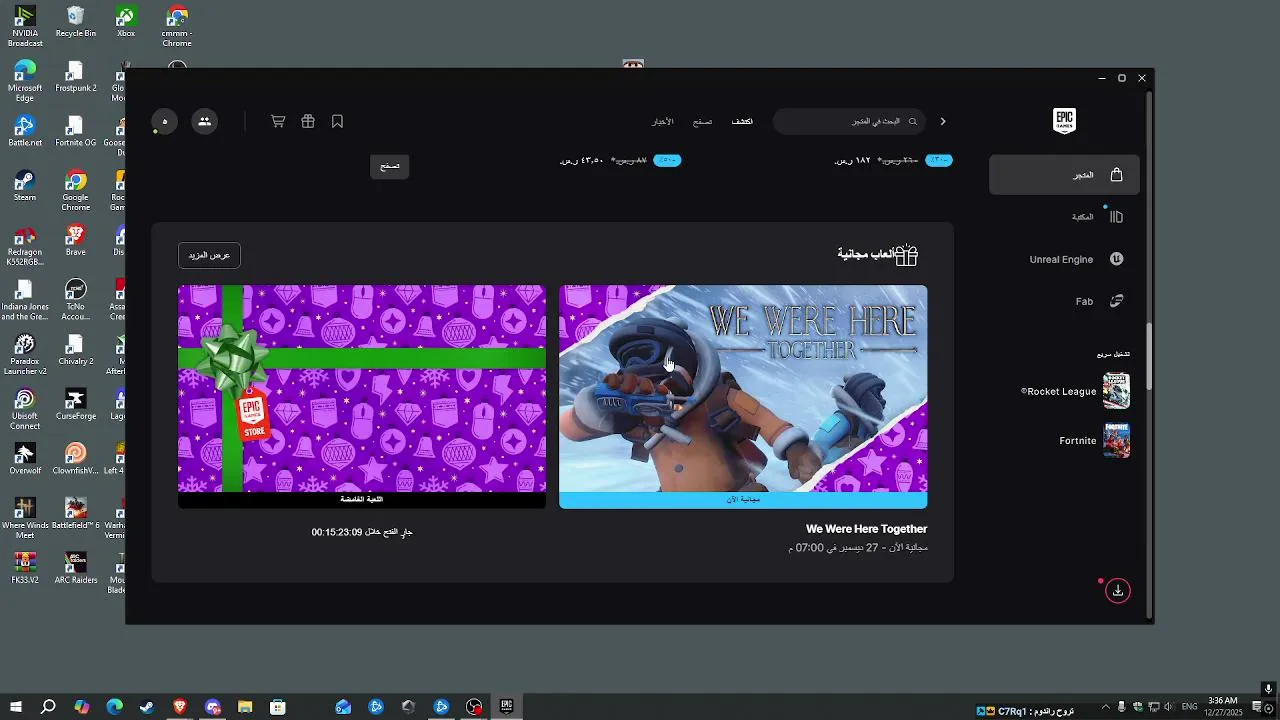
Task: Open Where Winds Meet desktop shortcut
Action: click(25, 519)
